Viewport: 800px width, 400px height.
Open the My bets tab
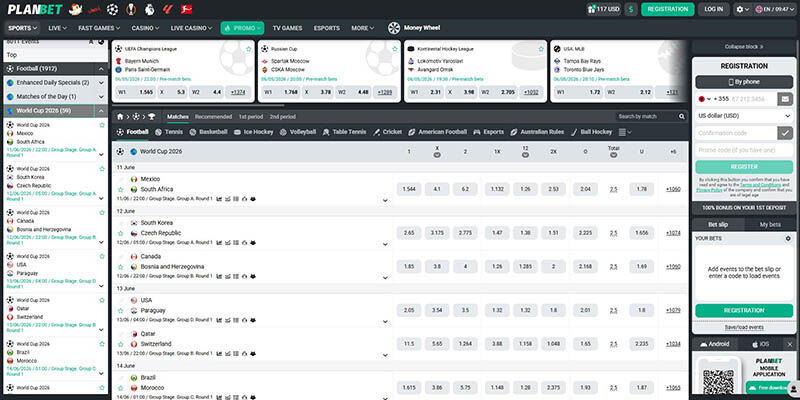tap(770, 225)
